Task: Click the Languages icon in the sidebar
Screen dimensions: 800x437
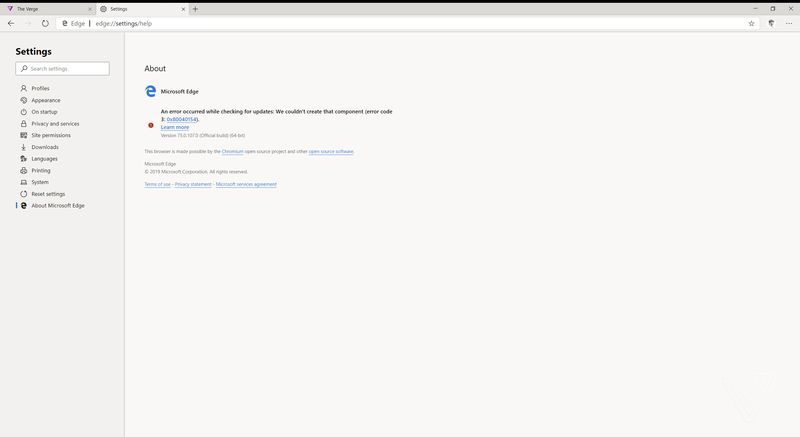Action: [x=23, y=159]
